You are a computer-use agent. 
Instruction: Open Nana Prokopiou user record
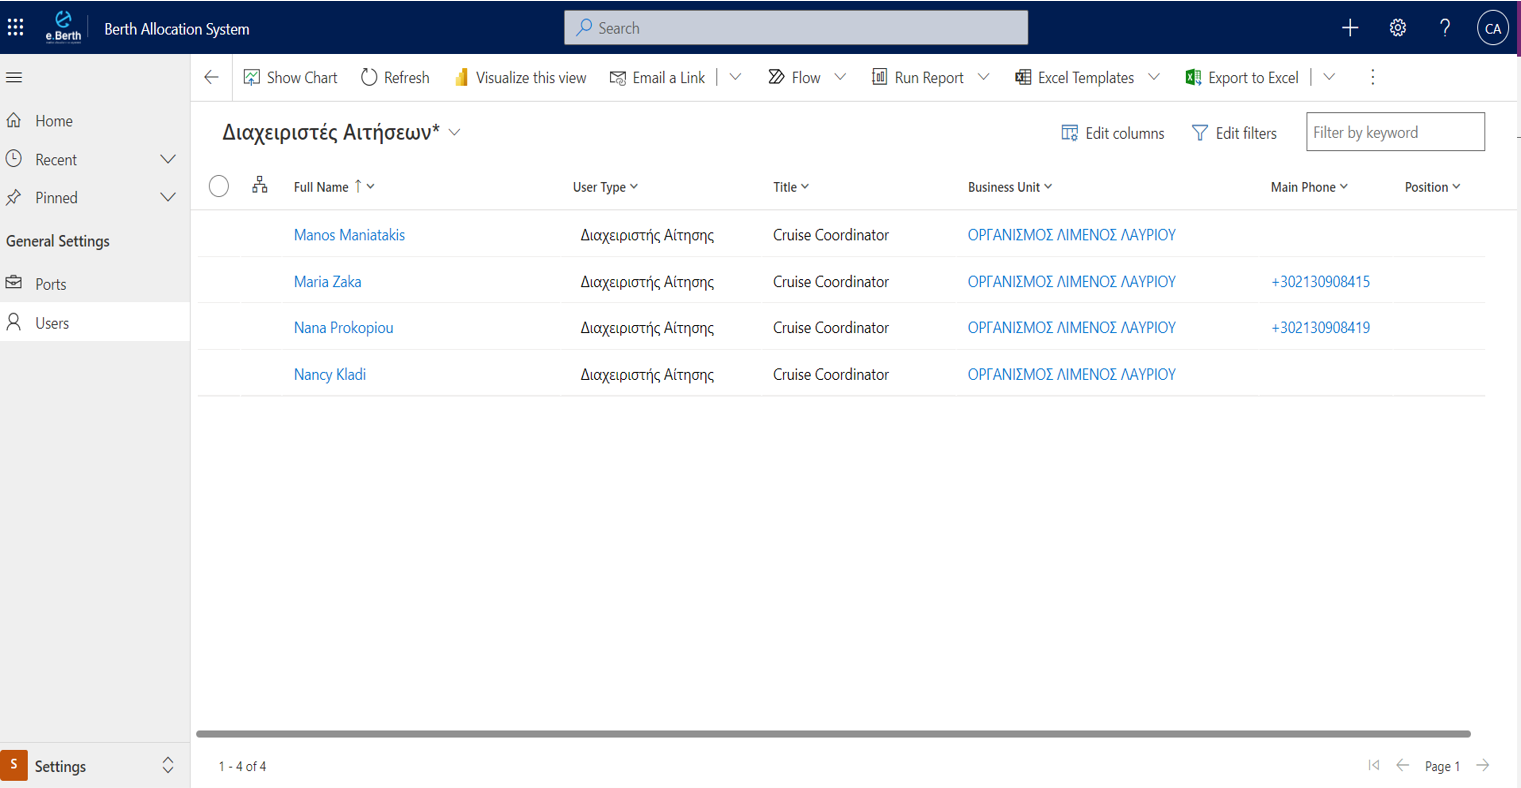[343, 328]
